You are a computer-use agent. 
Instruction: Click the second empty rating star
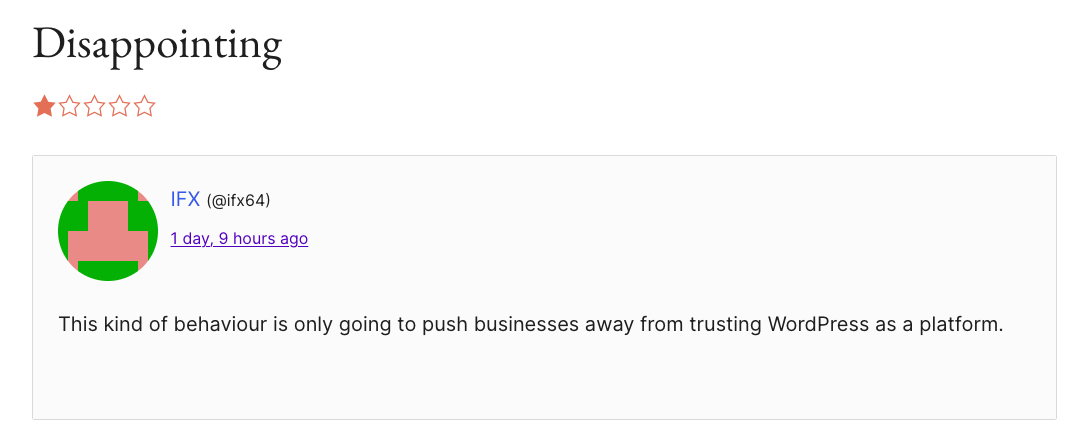coord(70,106)
